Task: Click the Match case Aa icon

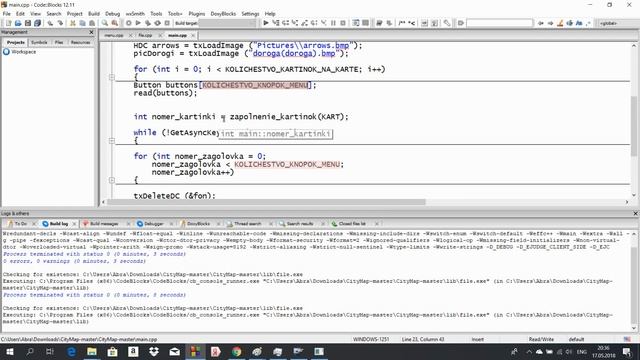Action: (x=579, y=23)
